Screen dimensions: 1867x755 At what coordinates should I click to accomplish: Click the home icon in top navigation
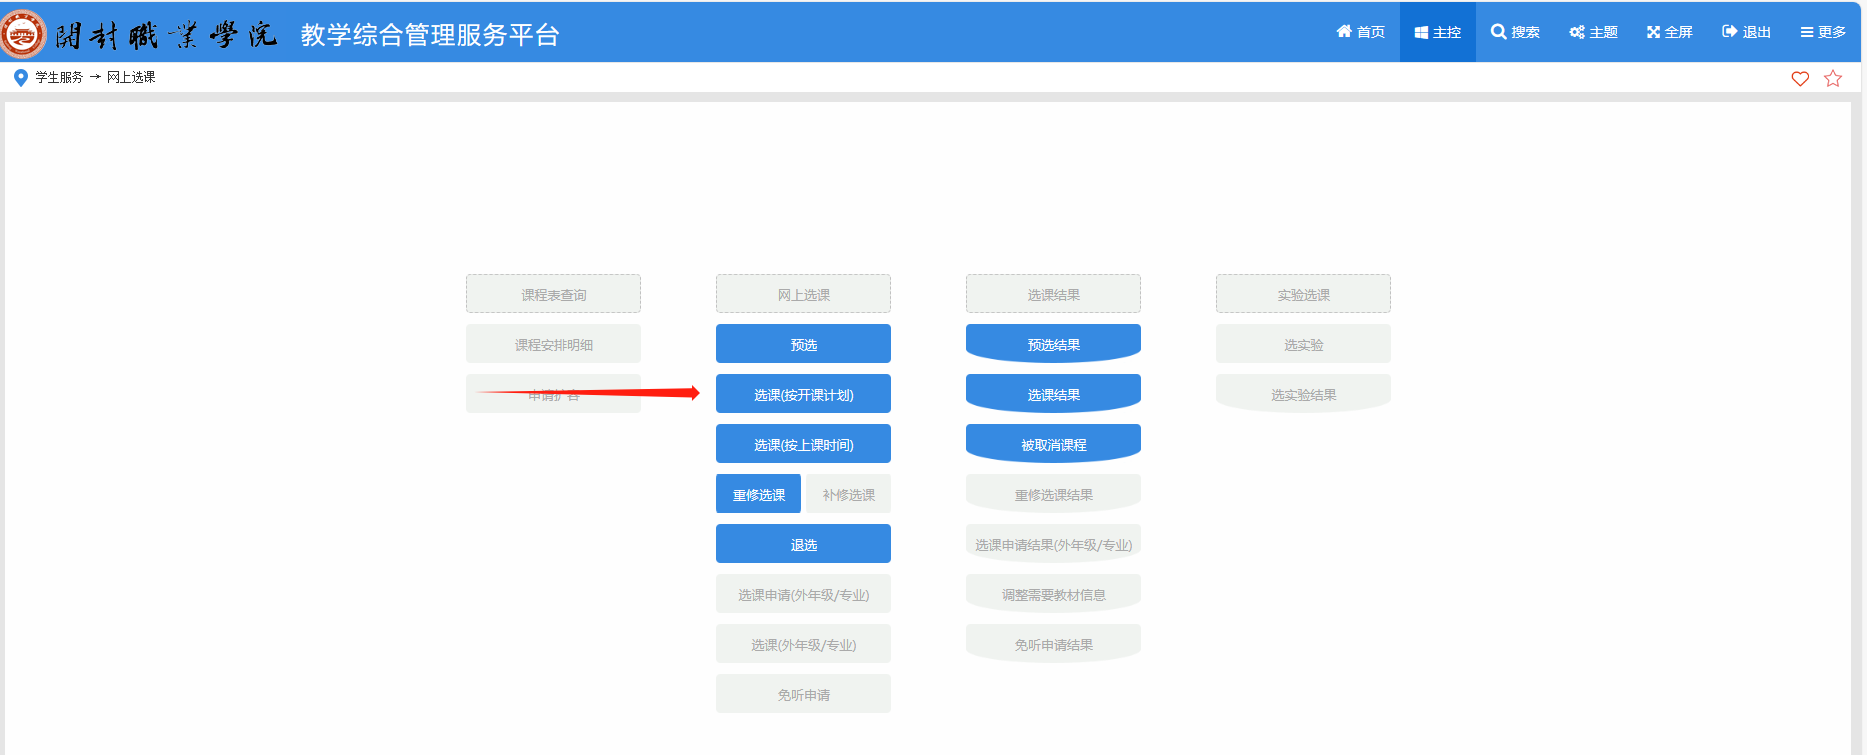tap(1344, 32)
